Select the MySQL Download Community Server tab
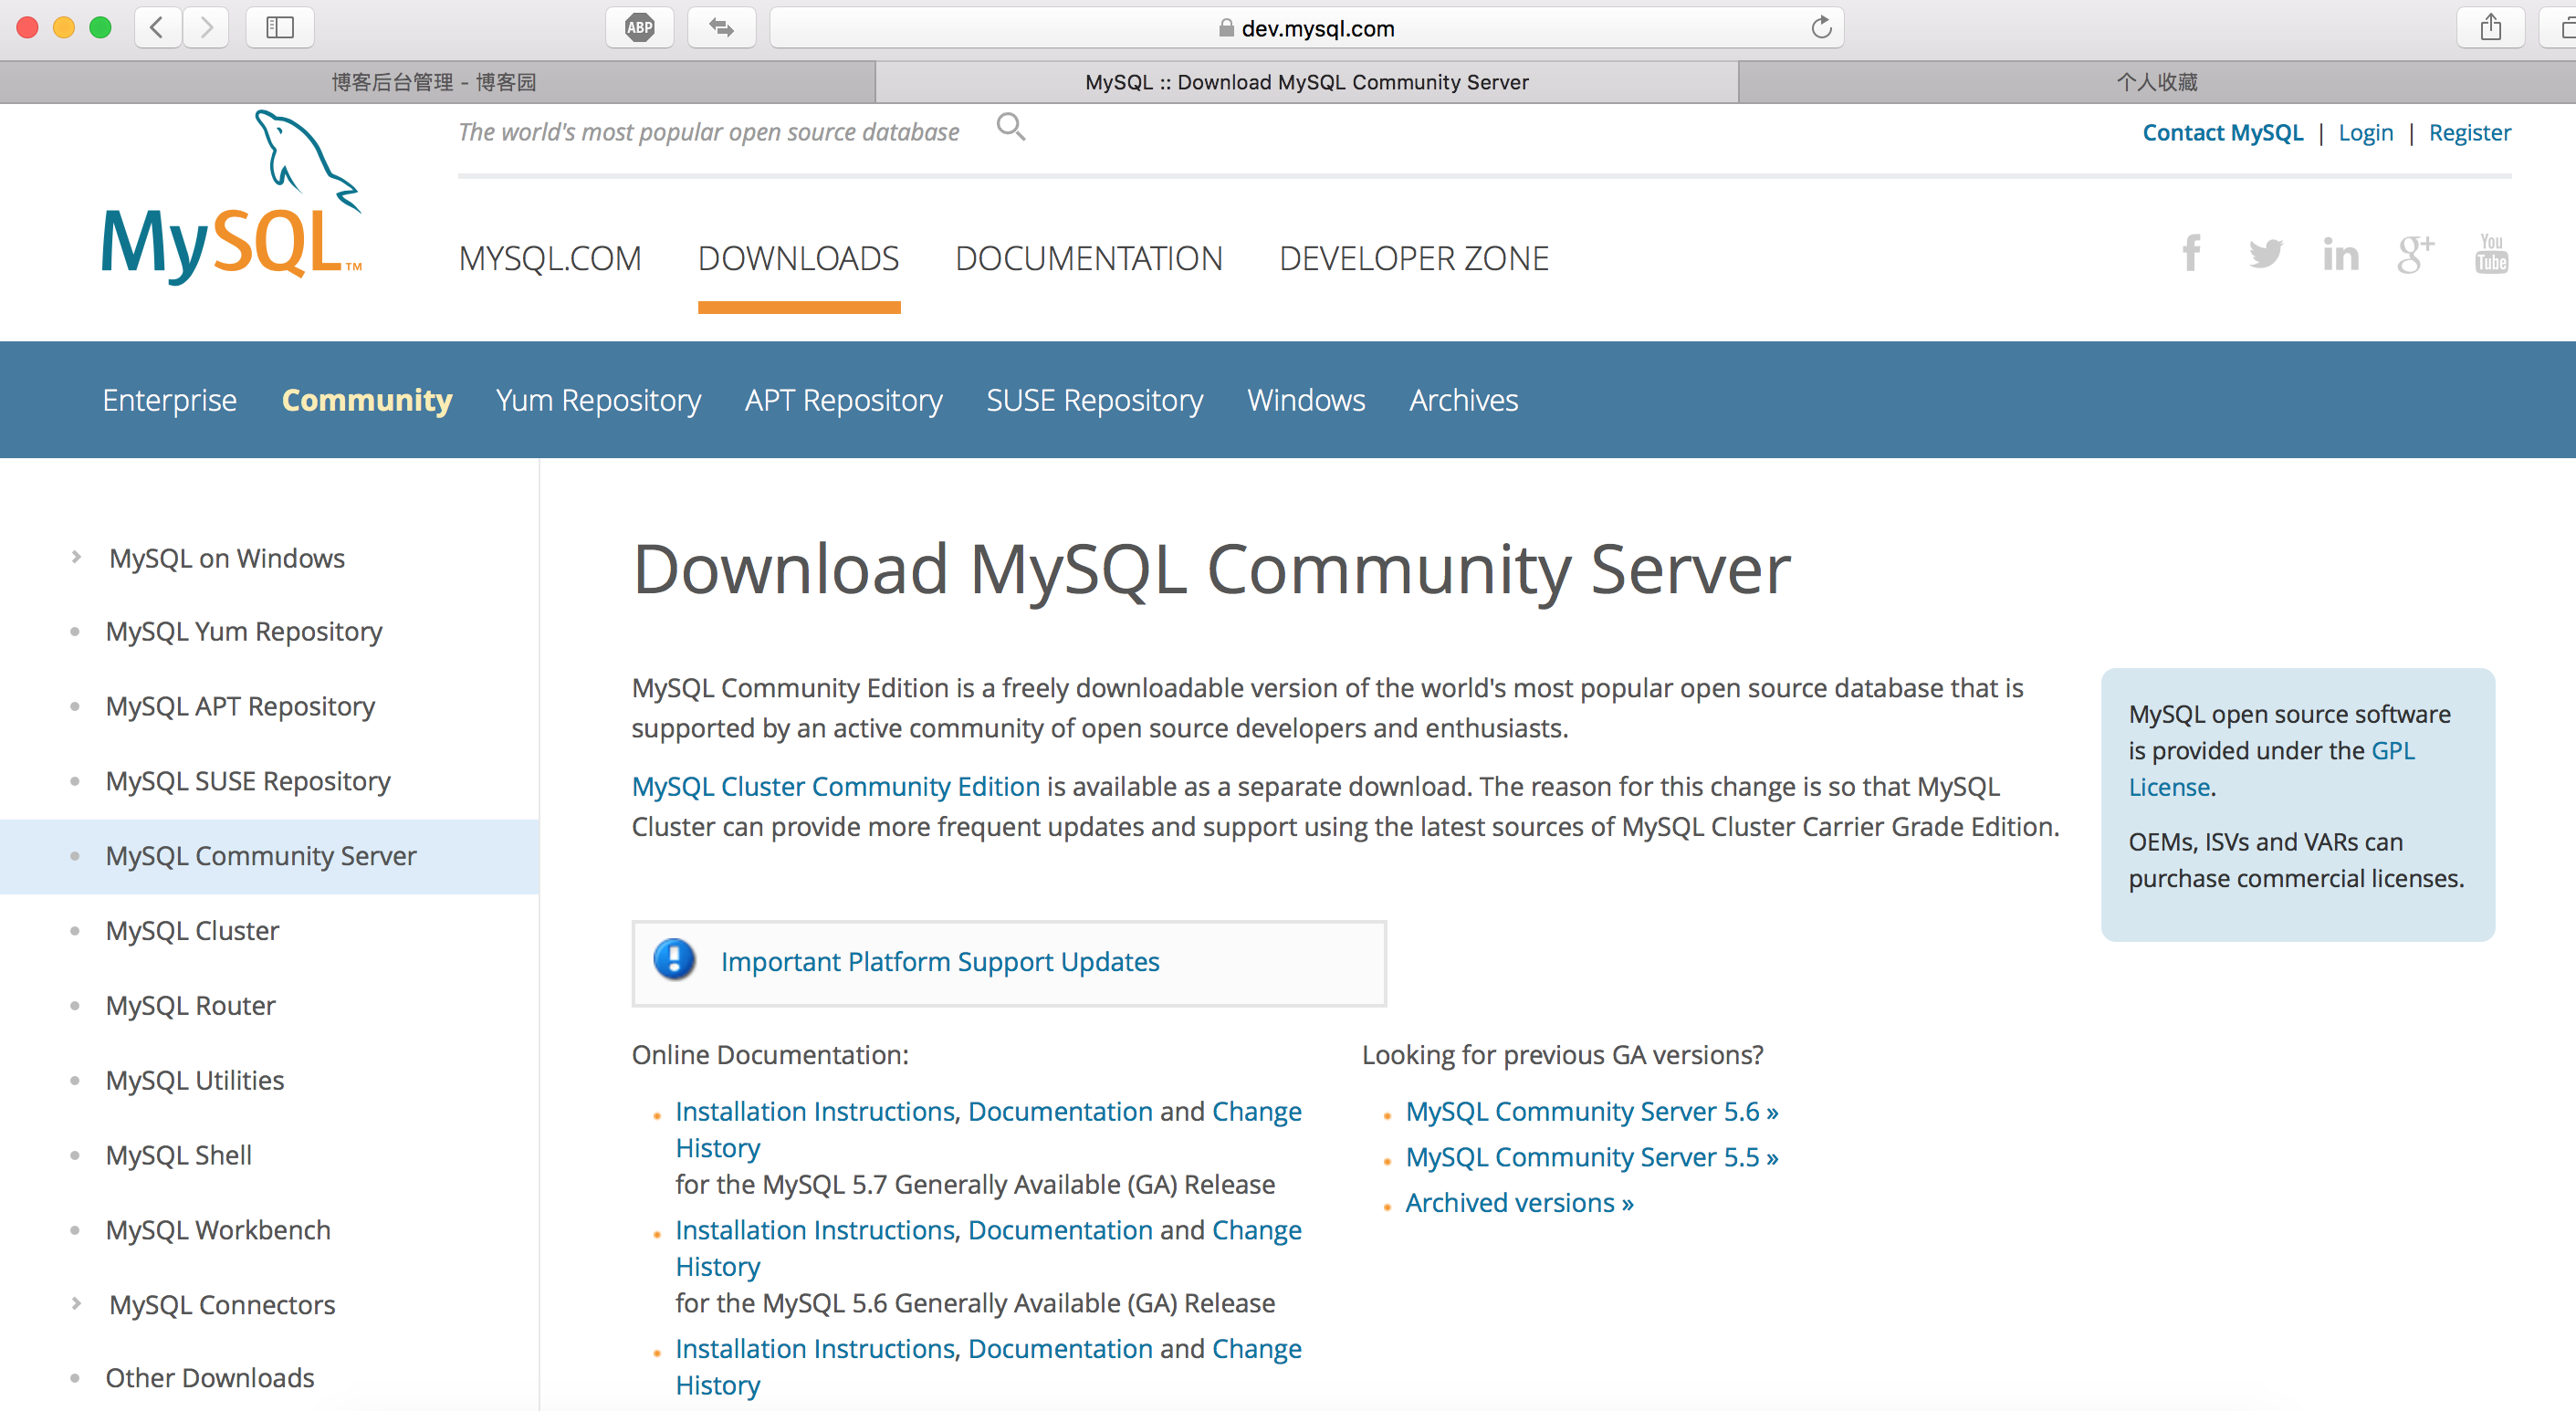Image resolution: width=2576 pixels, height=1411 pixels. coord(1306,82)
